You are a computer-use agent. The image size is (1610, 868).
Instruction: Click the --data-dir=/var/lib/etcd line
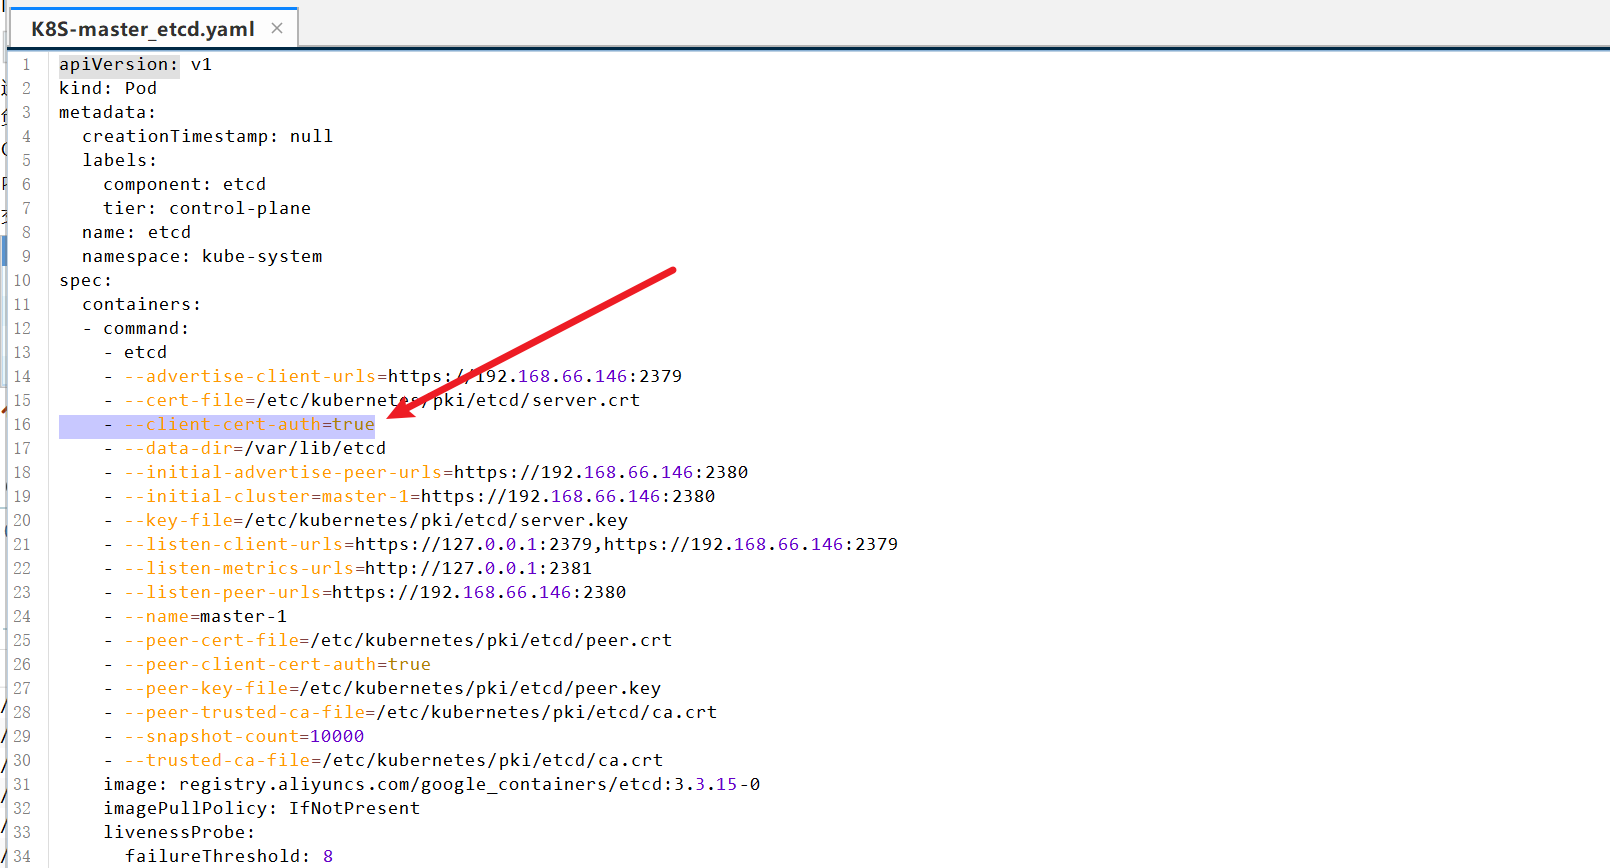pos(255,449)
